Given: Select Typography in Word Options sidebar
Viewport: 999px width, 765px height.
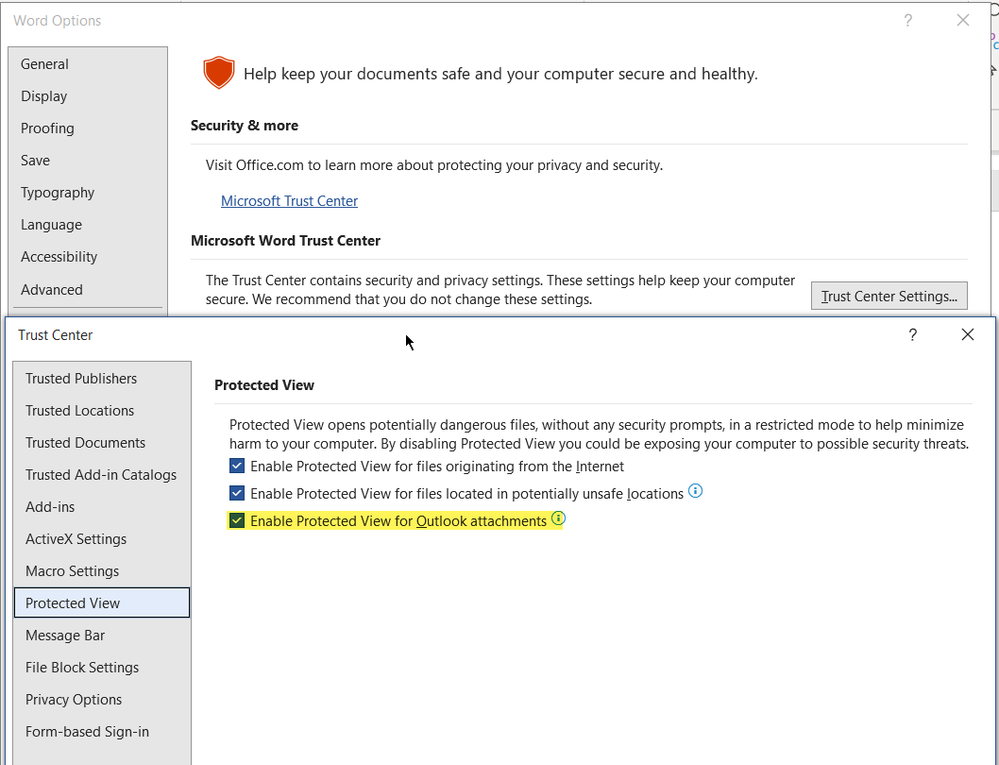Looking at the screenshot, I should coord(88,192).
